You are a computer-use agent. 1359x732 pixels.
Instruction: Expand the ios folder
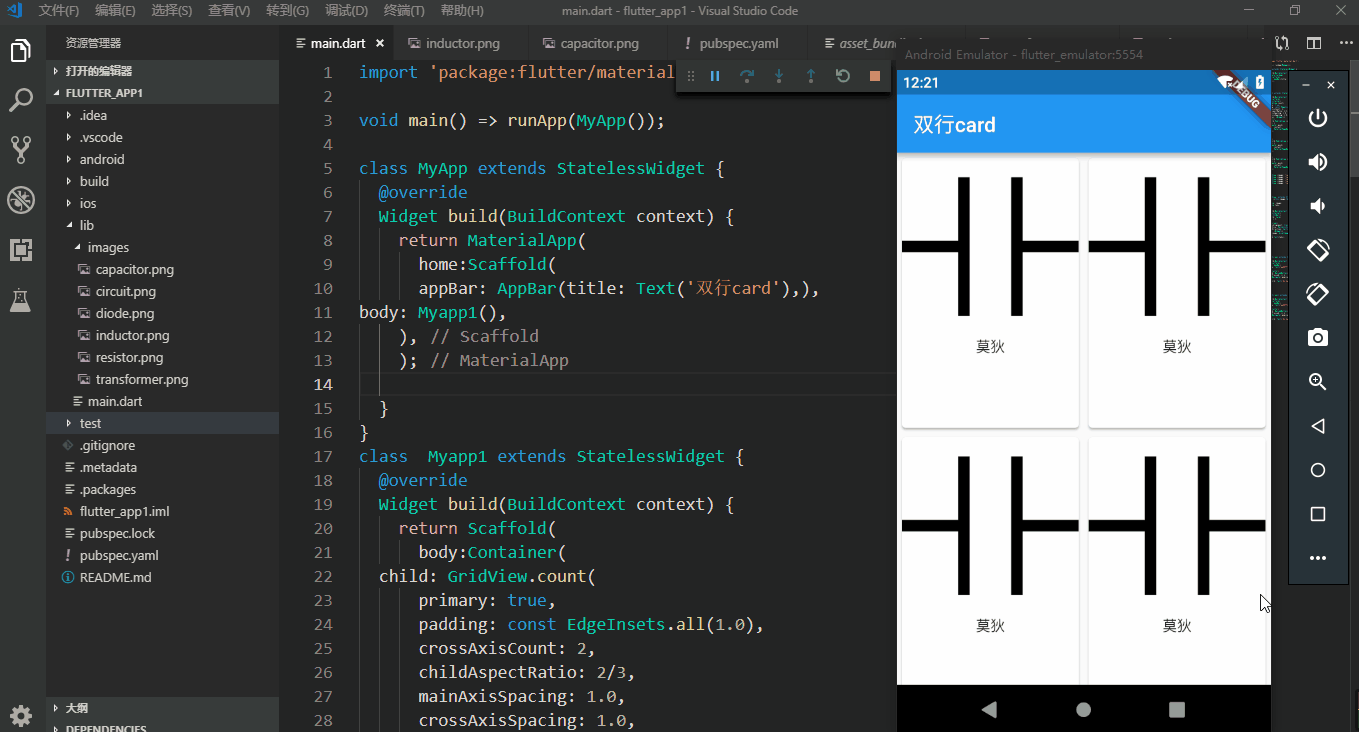tap(162, 203)
